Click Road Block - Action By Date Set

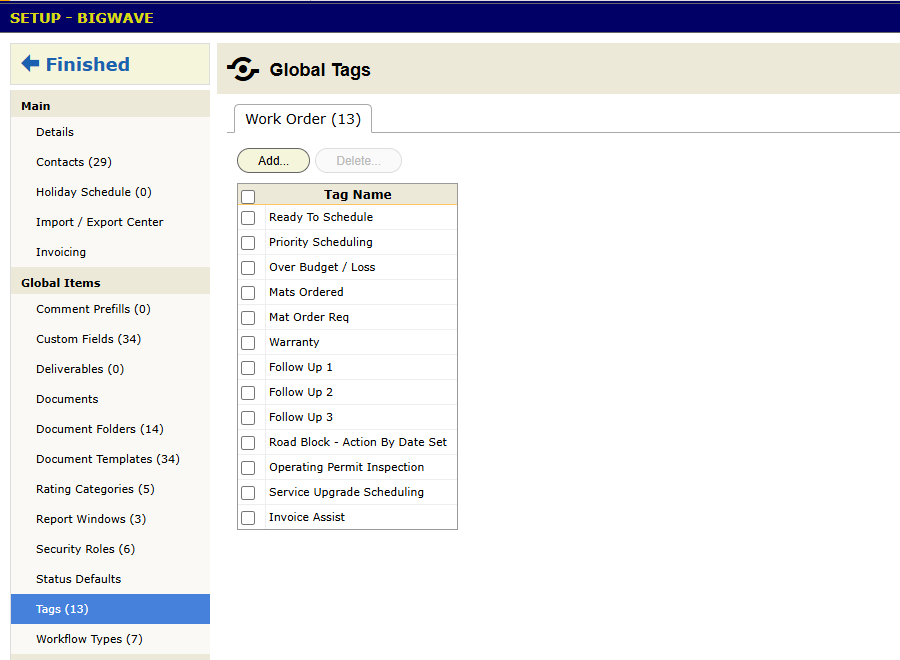pos(358,442)
